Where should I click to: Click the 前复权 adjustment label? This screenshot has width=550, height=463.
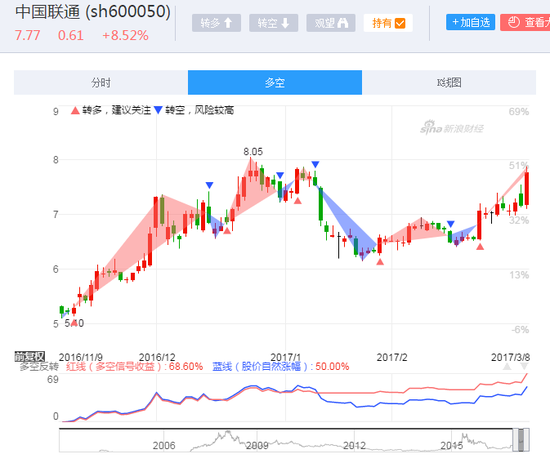29,356
